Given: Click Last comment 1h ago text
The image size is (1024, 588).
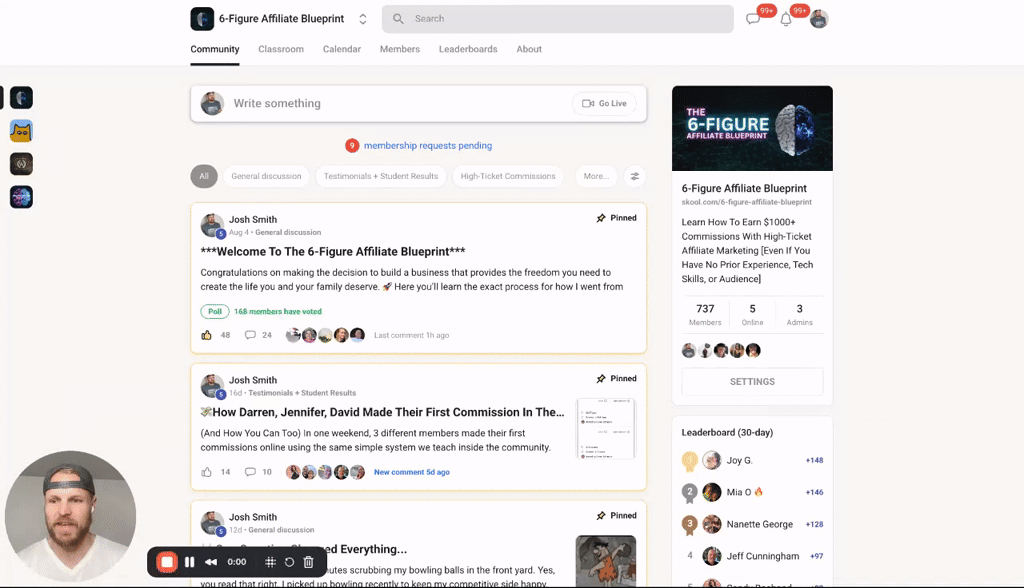Looking at the screenshot, I should coord(411,335).
